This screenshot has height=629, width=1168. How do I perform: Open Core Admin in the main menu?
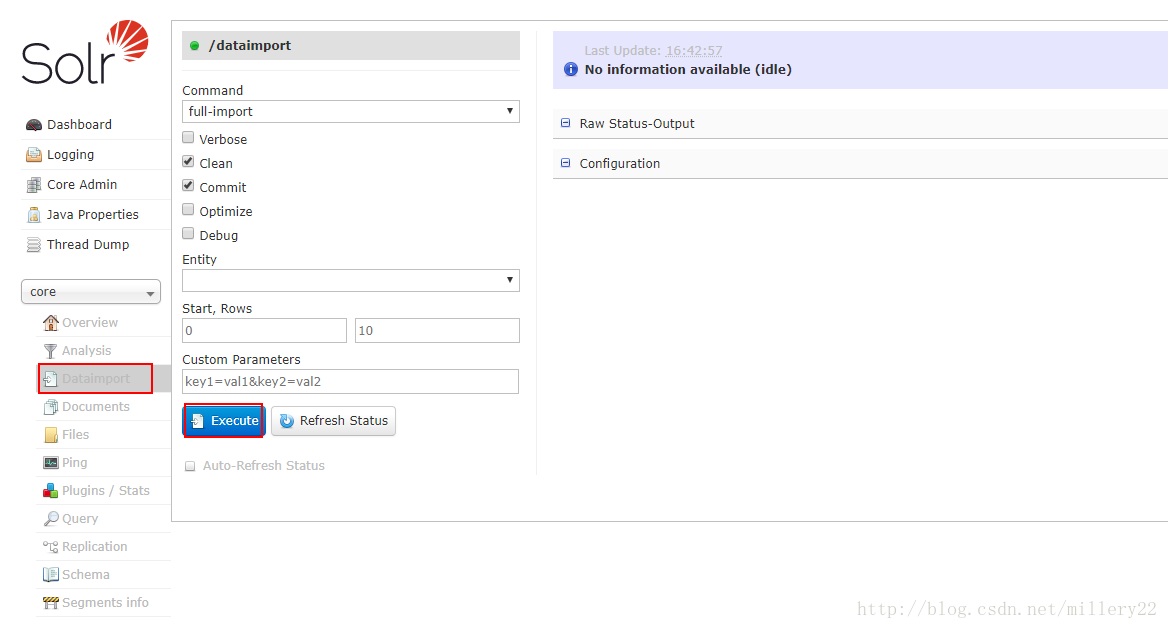[82, 185]
